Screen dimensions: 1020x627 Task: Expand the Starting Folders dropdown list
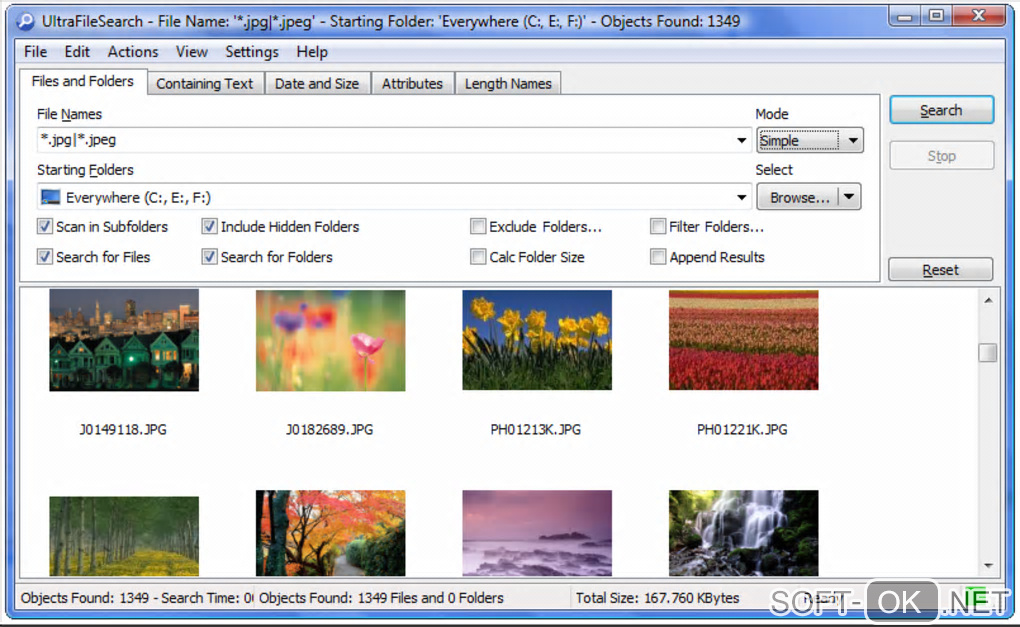[741, 197]
